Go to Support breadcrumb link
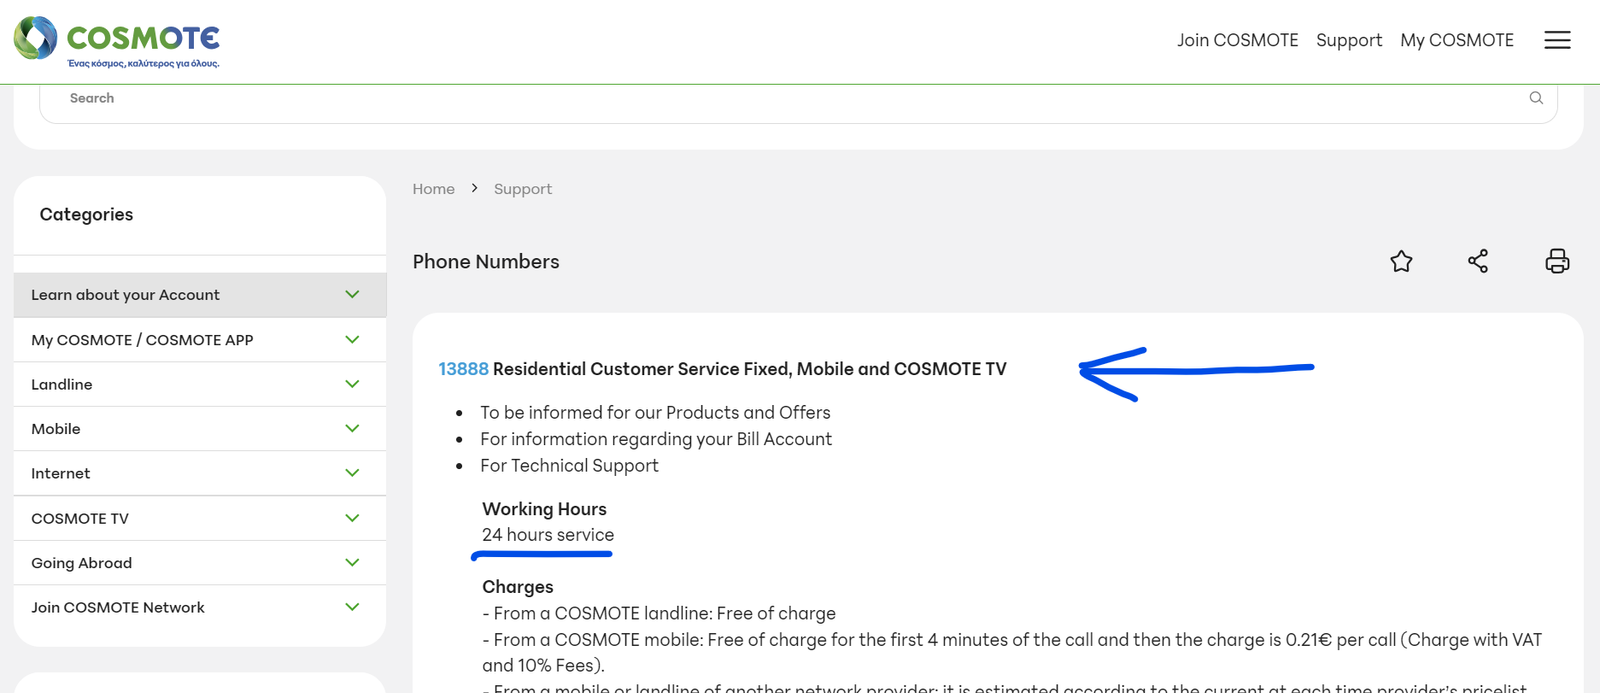The width and height of the screenshot is (1600, 693). pos(522,189)
